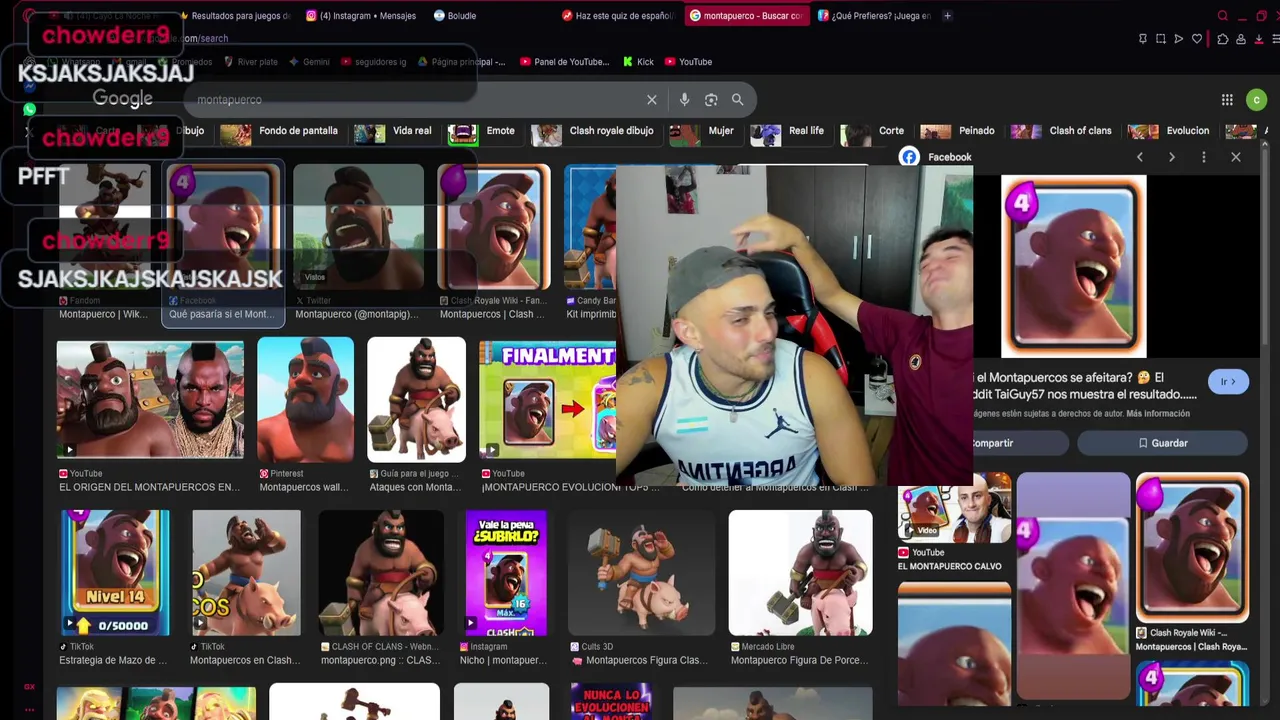Open the preview panel's three-dot options
The height and width of the screenshot is (720, 1280).
pos(1204,157)
